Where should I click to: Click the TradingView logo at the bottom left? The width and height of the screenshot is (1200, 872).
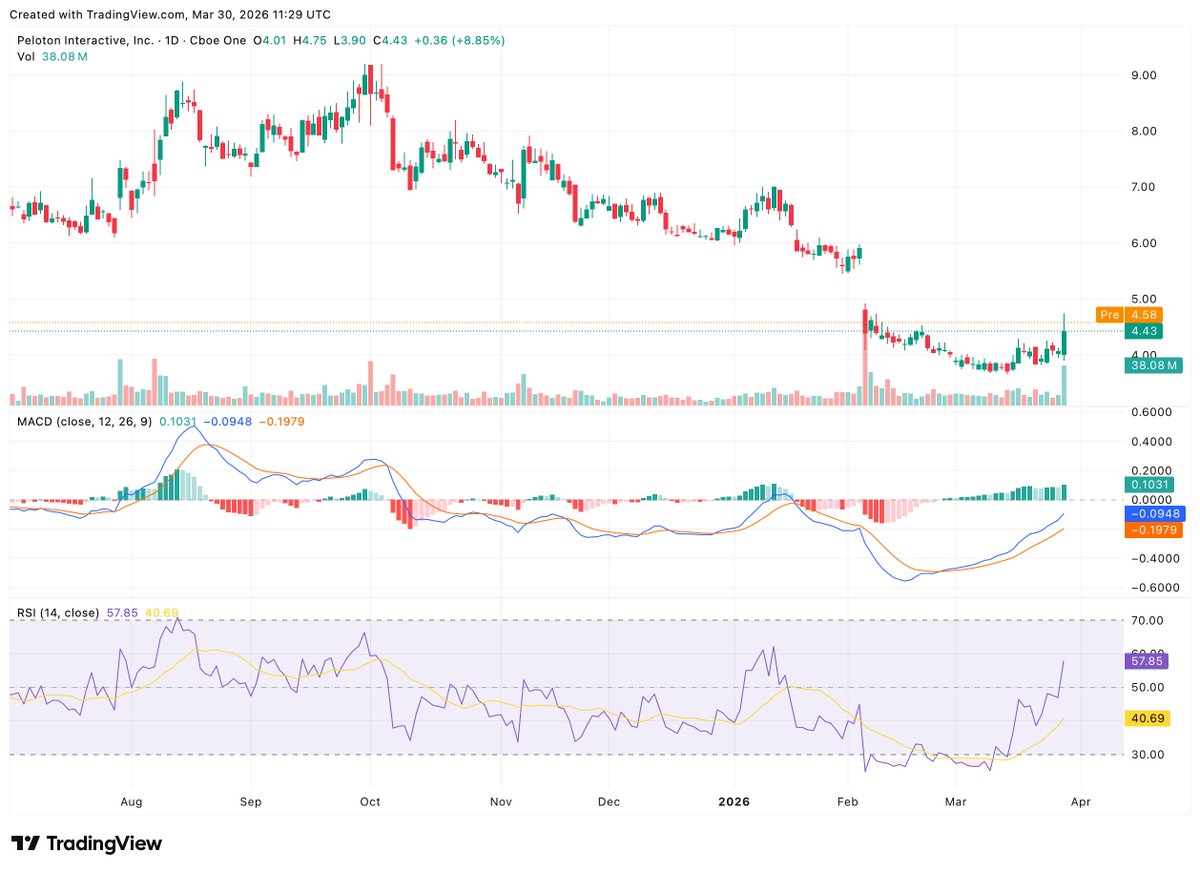point(86,843)
